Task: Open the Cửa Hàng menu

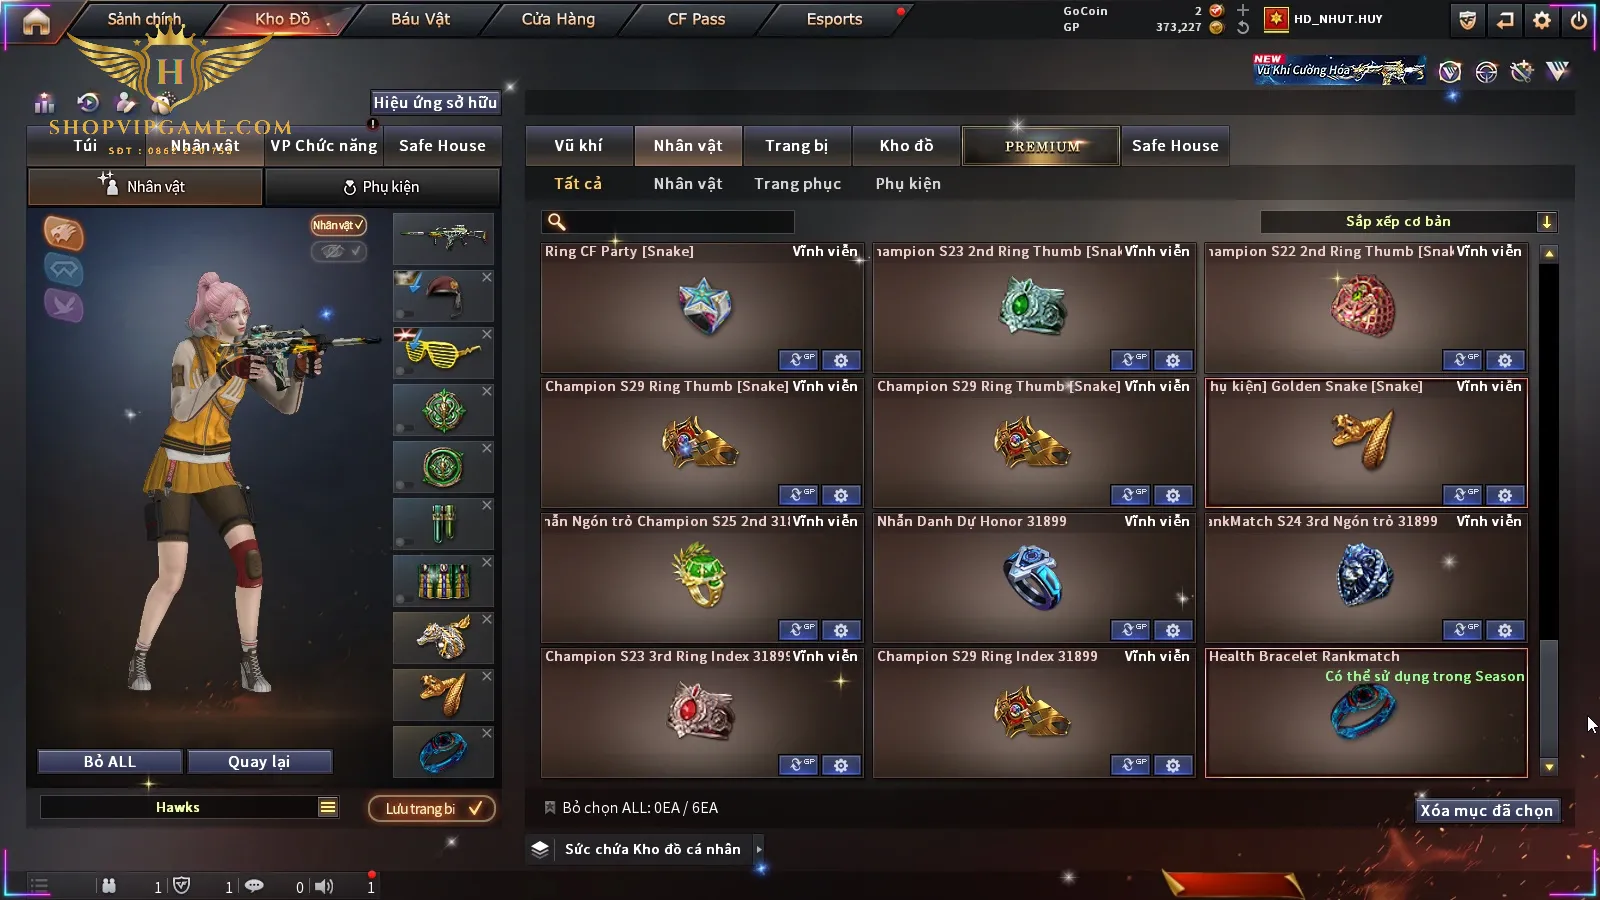Action: 558,19
